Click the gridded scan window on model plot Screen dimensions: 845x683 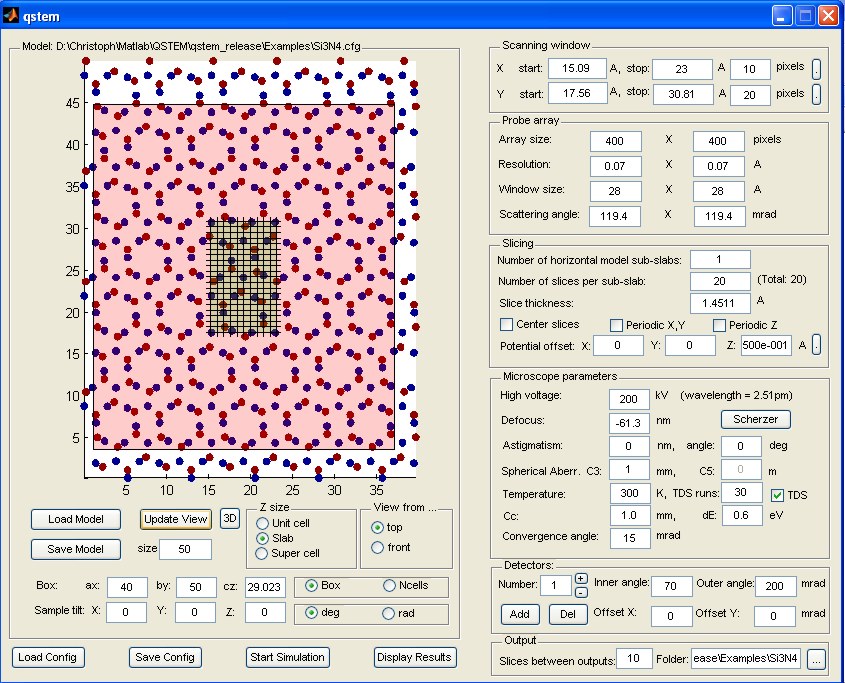[x=244, y=277]
